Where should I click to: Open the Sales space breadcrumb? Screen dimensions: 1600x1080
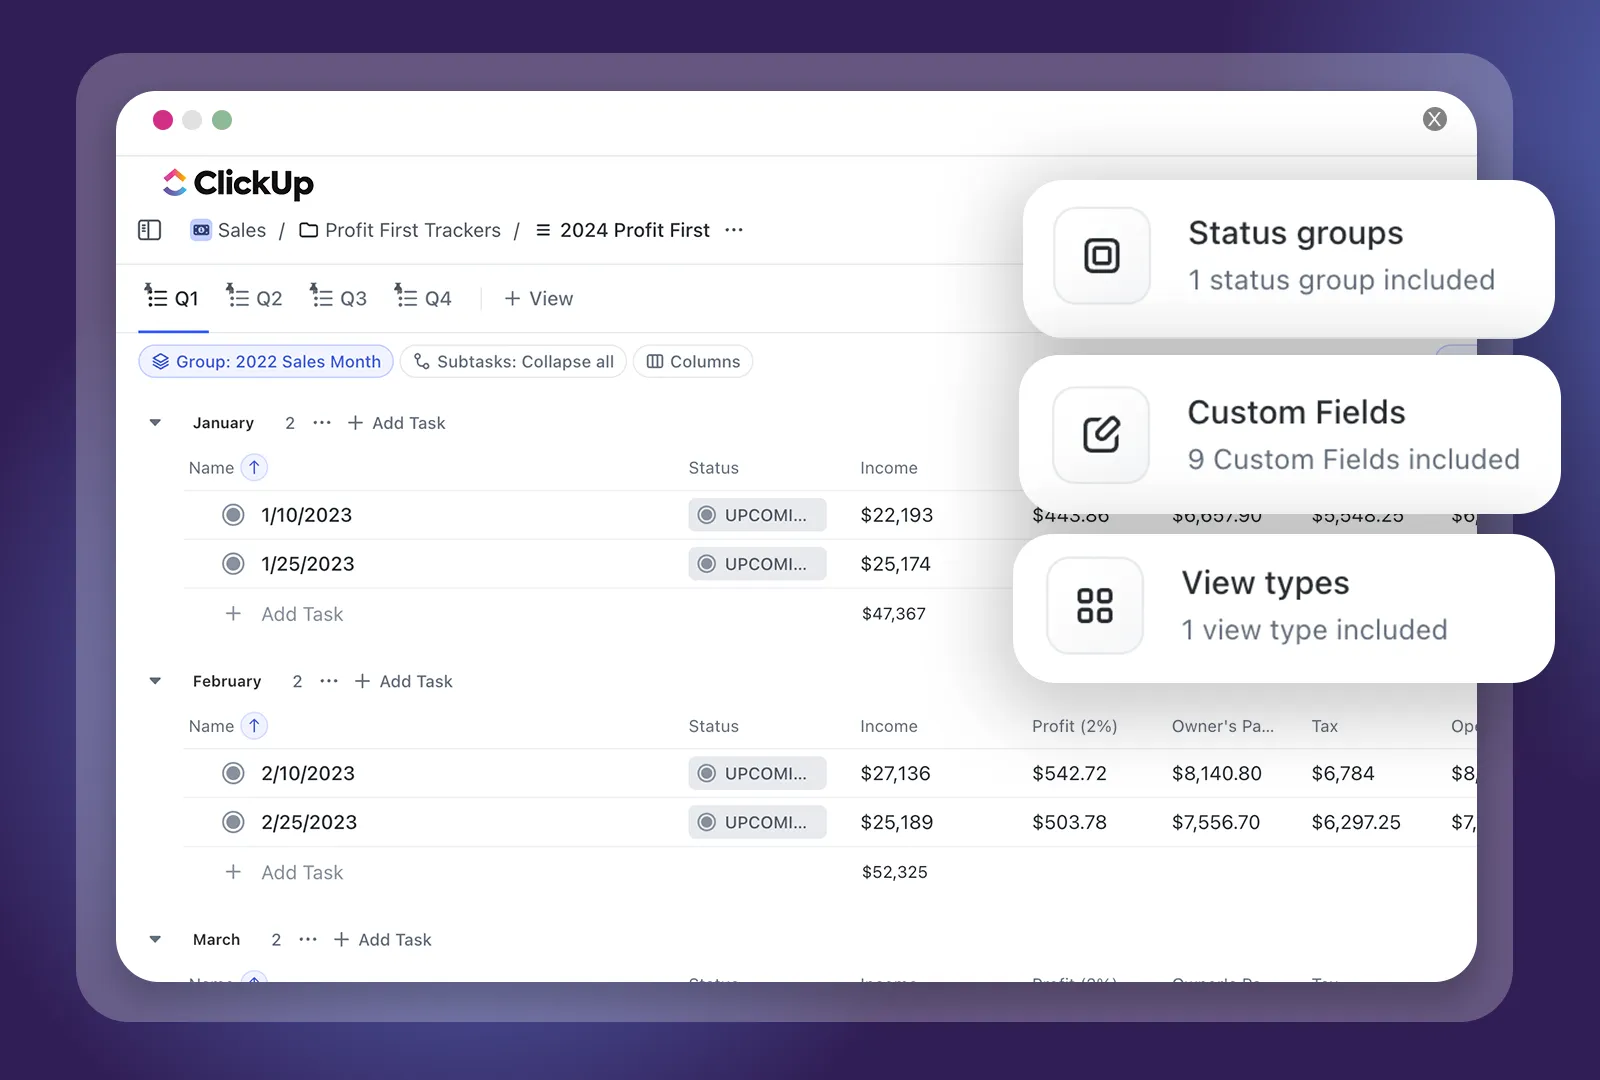click(229, 230)
